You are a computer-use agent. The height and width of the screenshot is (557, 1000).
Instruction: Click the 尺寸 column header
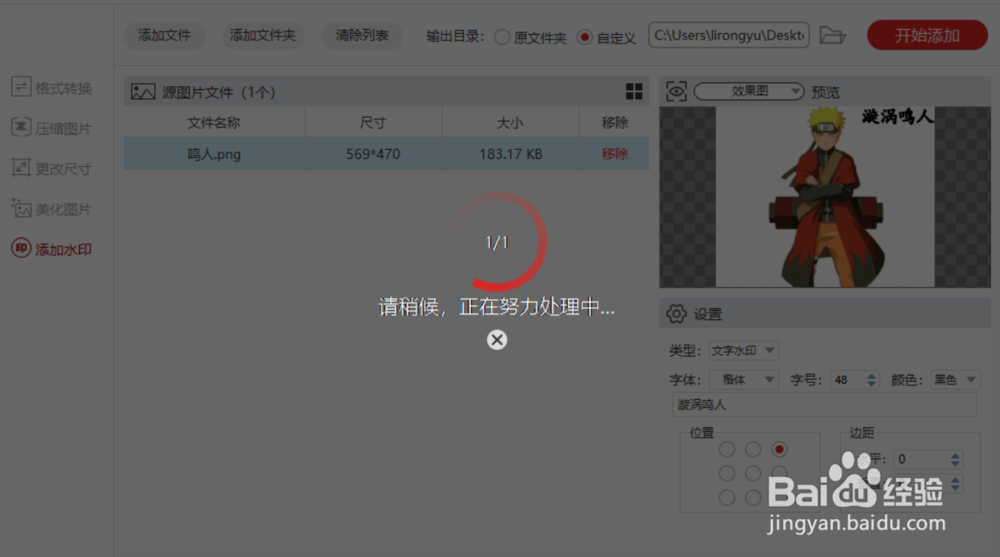(x=373, y=123)
